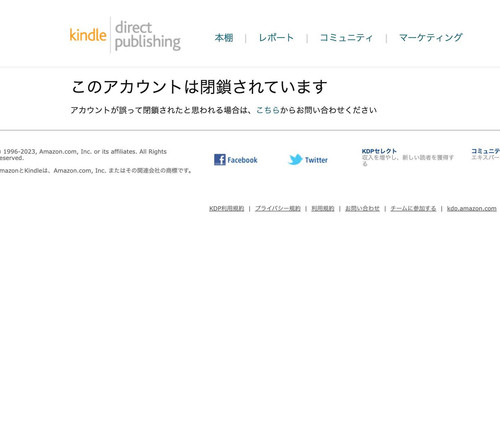Click the お問い合わせ footer link

pos(362,208)
